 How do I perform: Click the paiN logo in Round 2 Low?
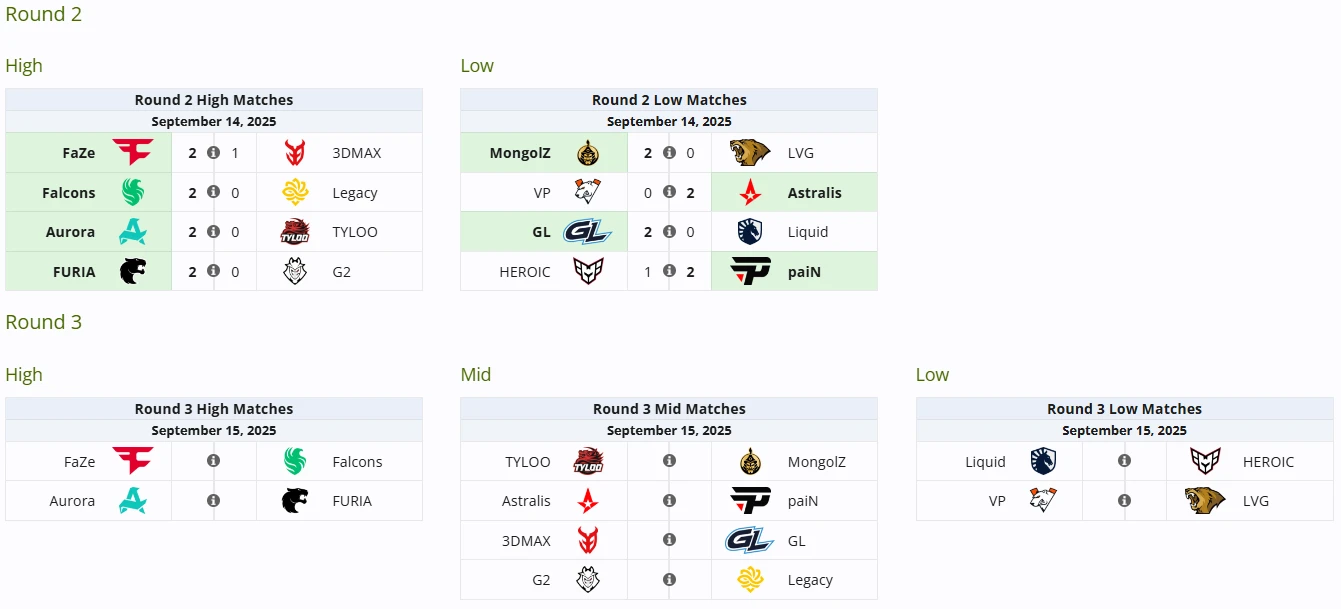[x=750, y=271]
